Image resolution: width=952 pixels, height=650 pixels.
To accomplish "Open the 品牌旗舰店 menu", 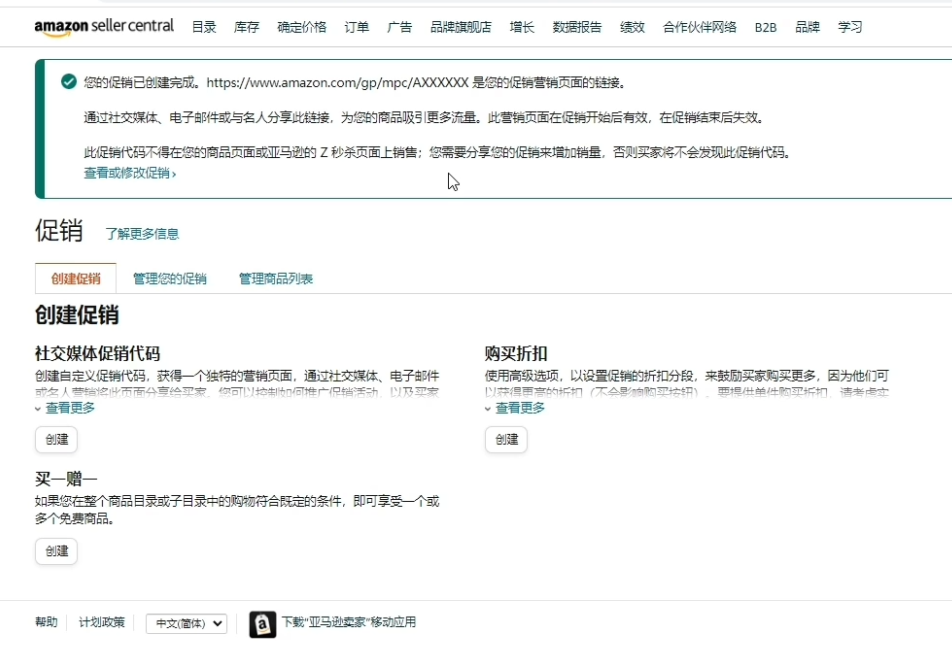I will point(461,27).
